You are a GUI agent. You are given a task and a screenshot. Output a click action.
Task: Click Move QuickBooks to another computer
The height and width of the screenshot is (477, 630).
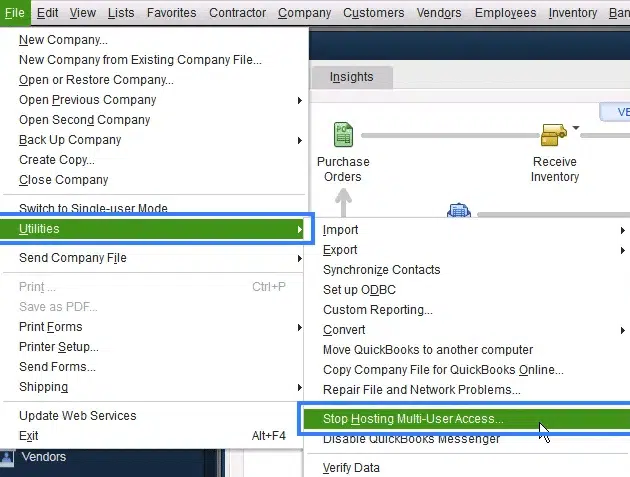(x=427, y=350)
